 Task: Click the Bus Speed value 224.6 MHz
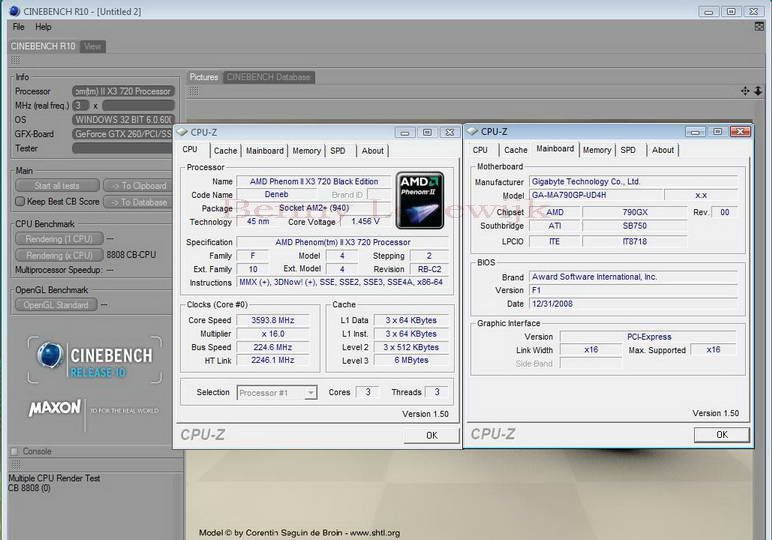tap(273, 347)
